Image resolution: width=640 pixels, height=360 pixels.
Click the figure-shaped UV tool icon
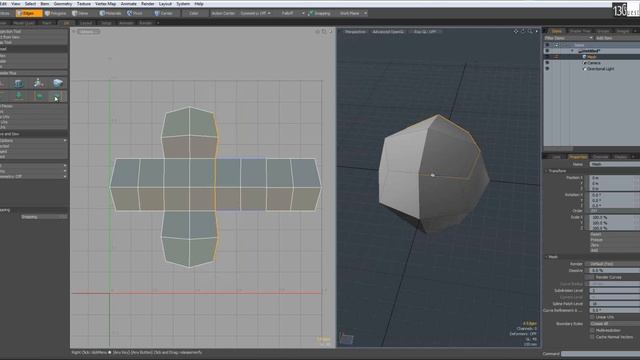point(38,83)
